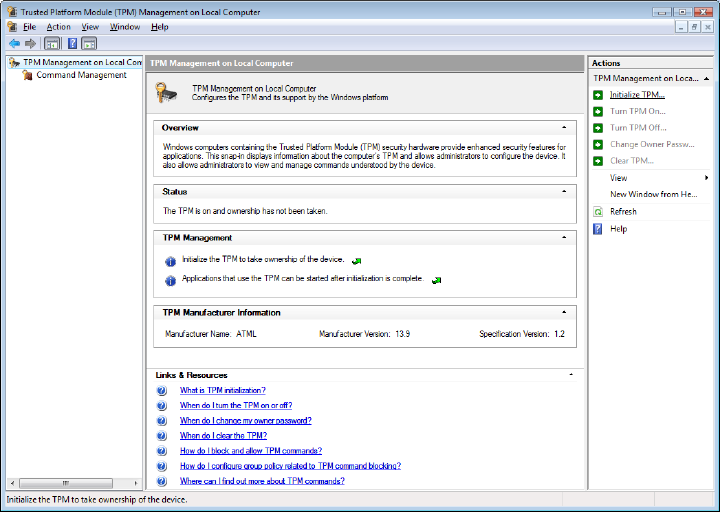Click Help text in the Actions pane
Screen dimensions: 720x512
click(618, 229)
